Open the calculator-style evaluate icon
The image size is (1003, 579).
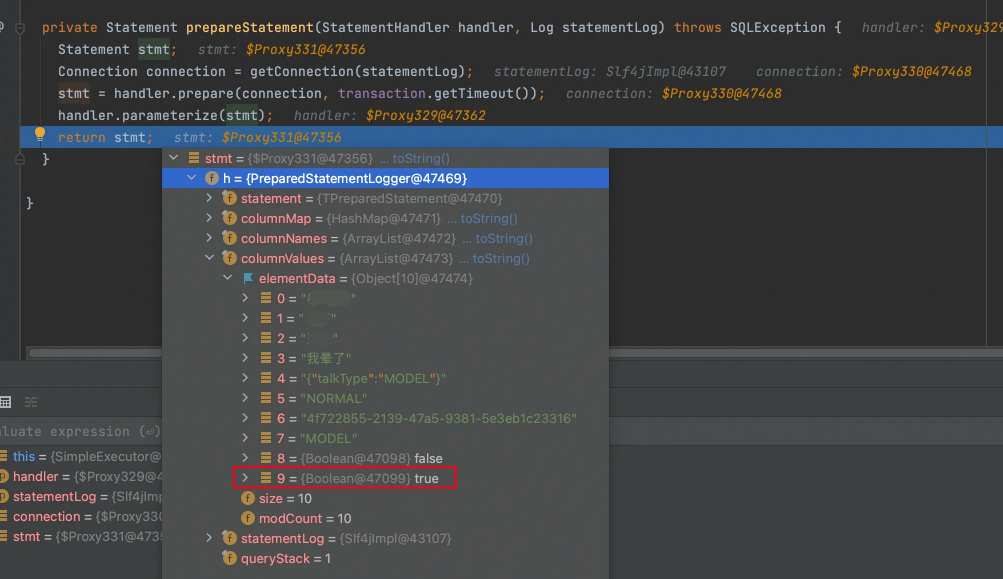click(6, 402)
